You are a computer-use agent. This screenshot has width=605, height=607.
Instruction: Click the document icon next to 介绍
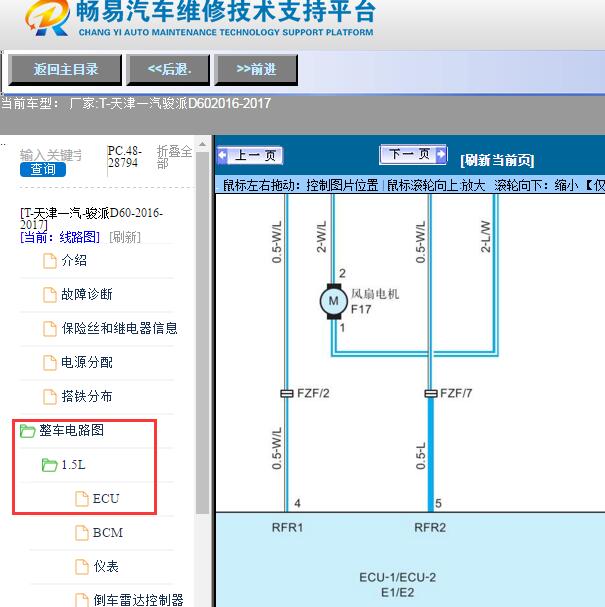50,261
